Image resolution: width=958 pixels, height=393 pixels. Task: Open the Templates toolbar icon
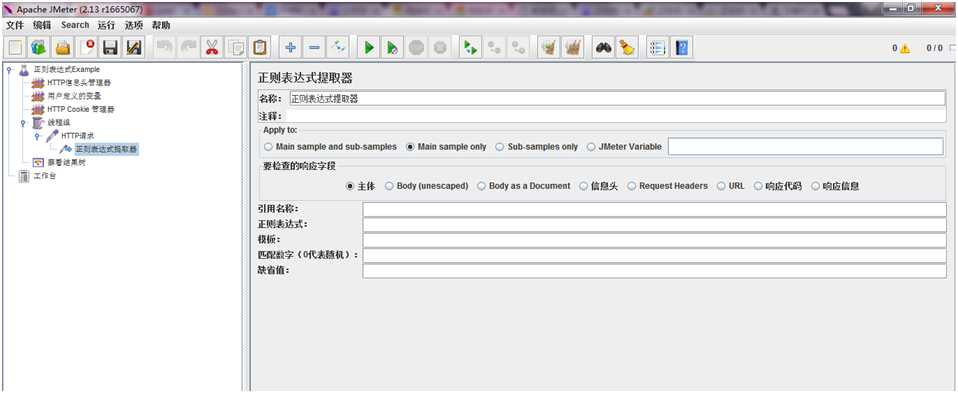coord(39,48)
